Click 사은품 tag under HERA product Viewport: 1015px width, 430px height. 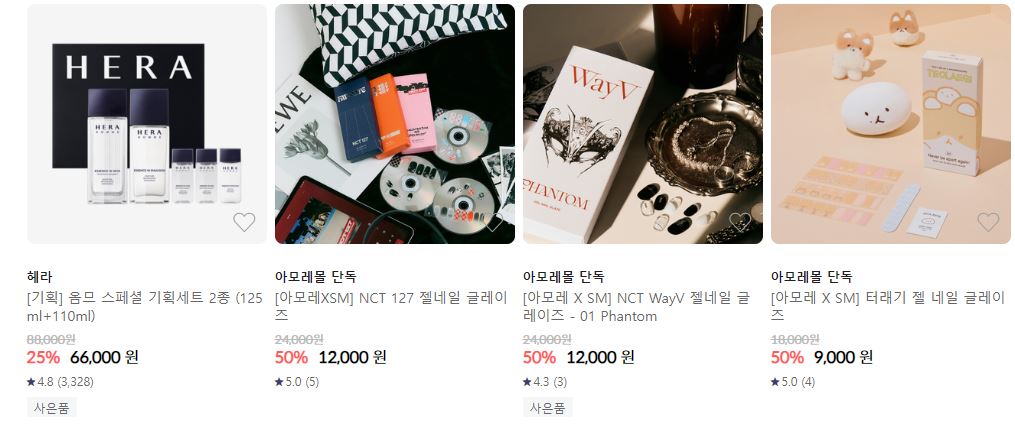pos(52,408)
